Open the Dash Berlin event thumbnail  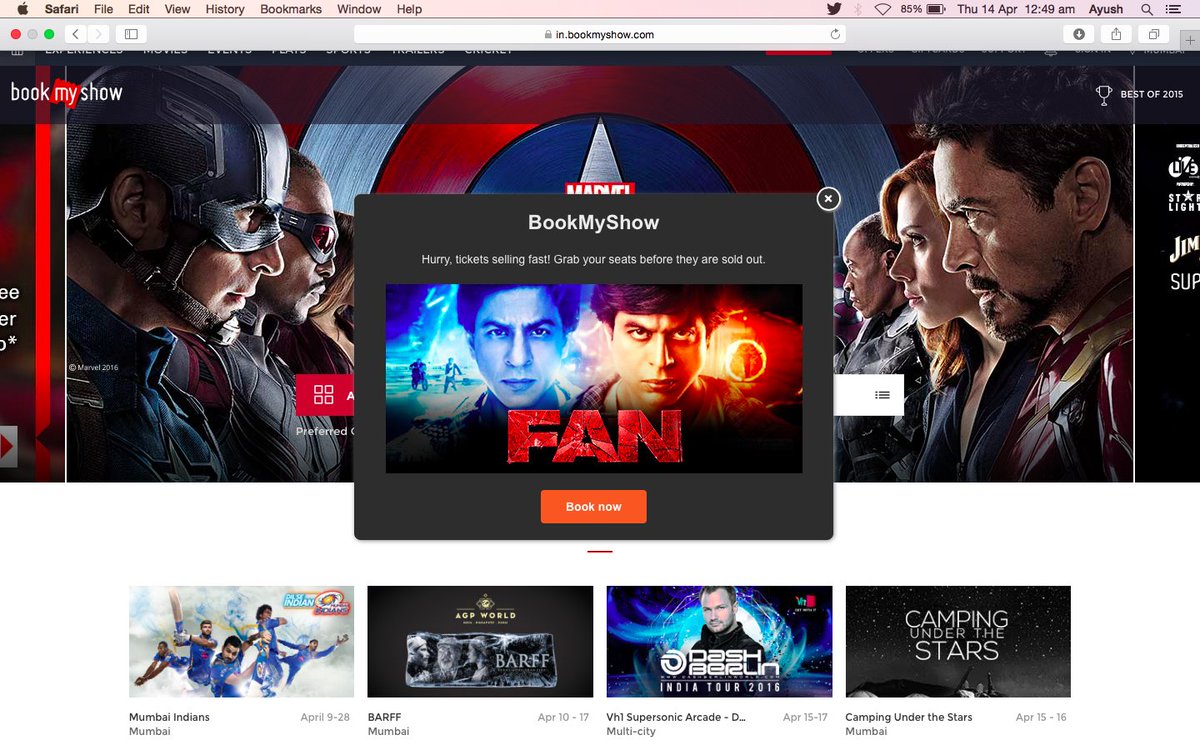point(719,642)
